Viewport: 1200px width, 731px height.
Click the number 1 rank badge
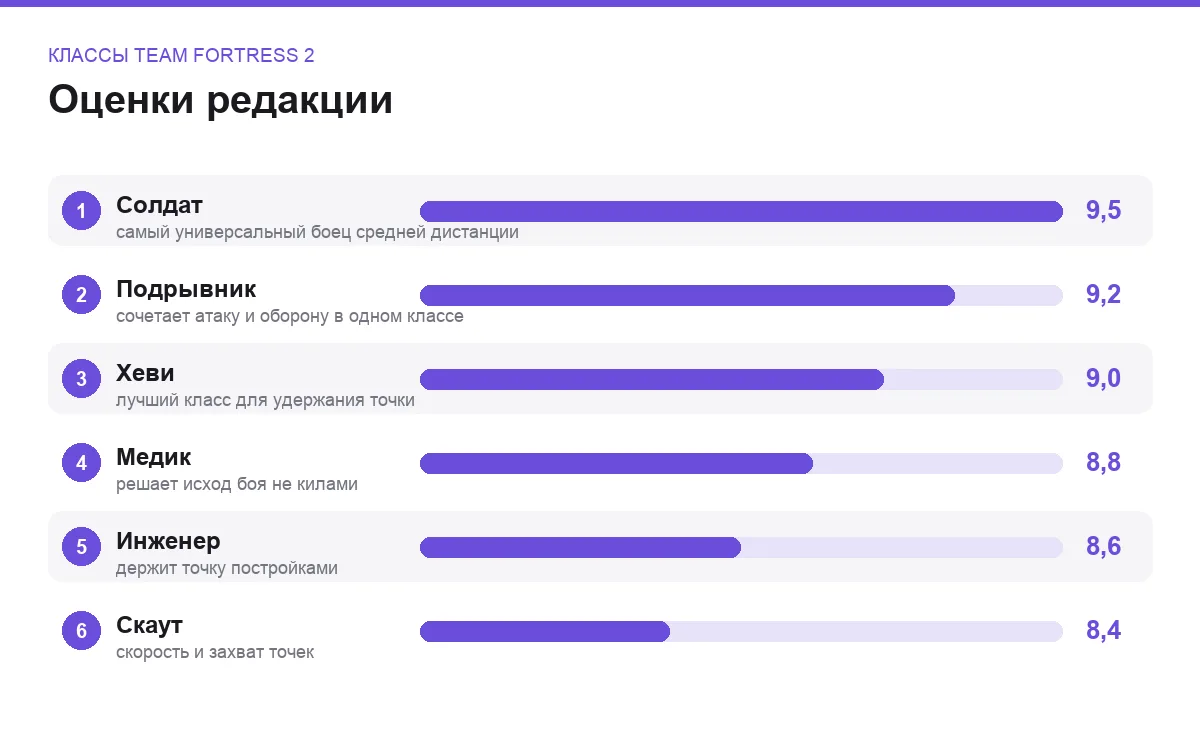[82, 211]
